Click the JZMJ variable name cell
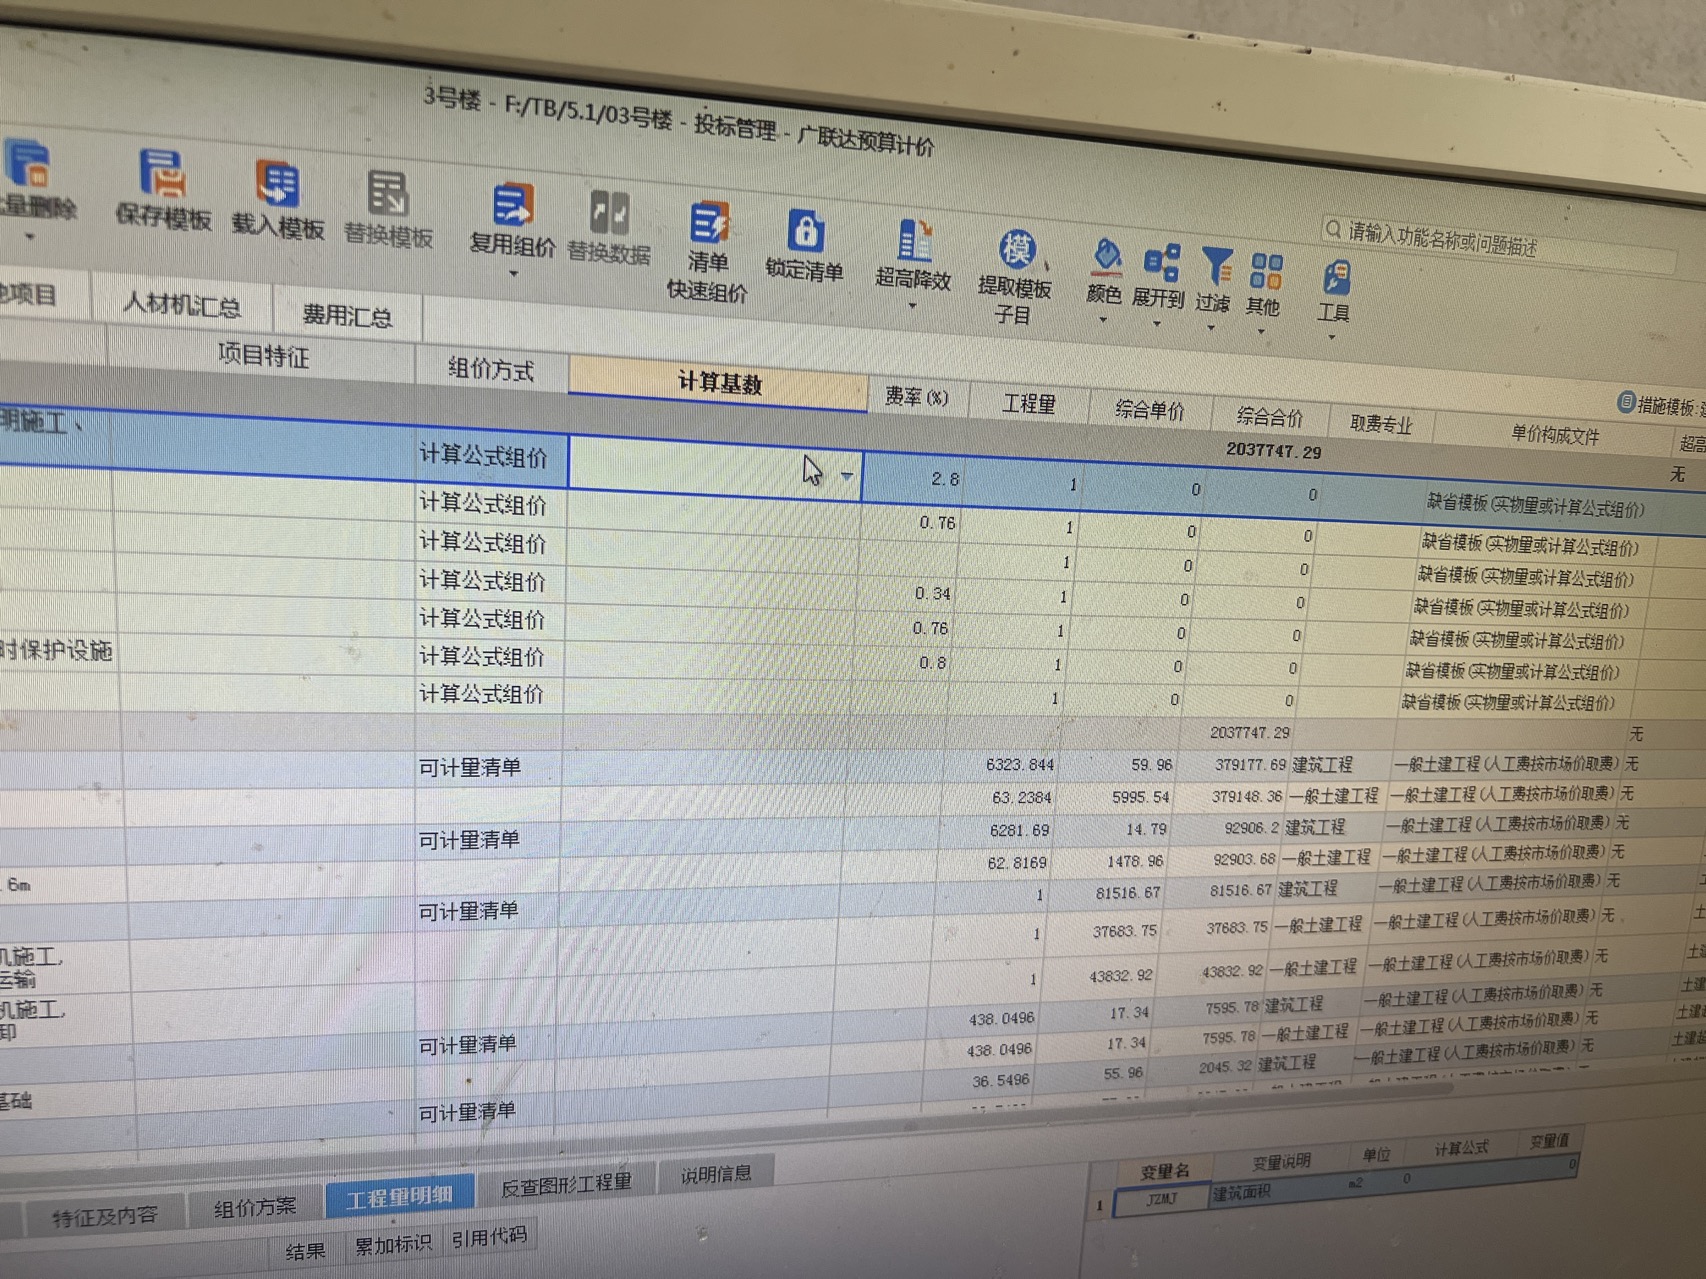Viewport: 1706px width, 1279px height. pyautogui.click(x=1161, y=1199)
